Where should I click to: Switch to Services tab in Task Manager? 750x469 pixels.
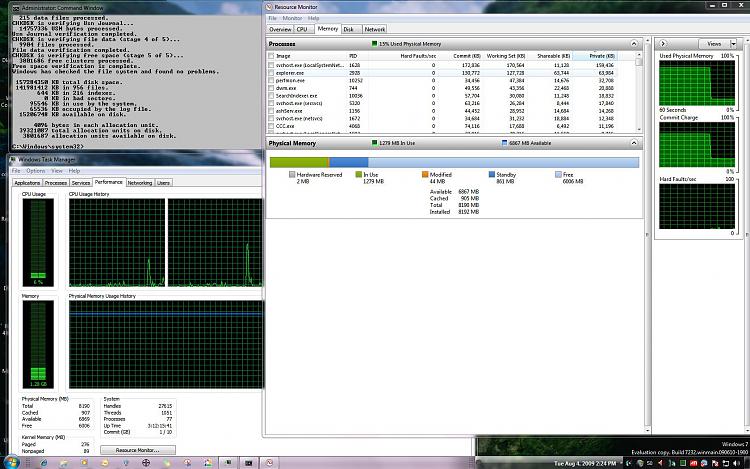[81, 183]
